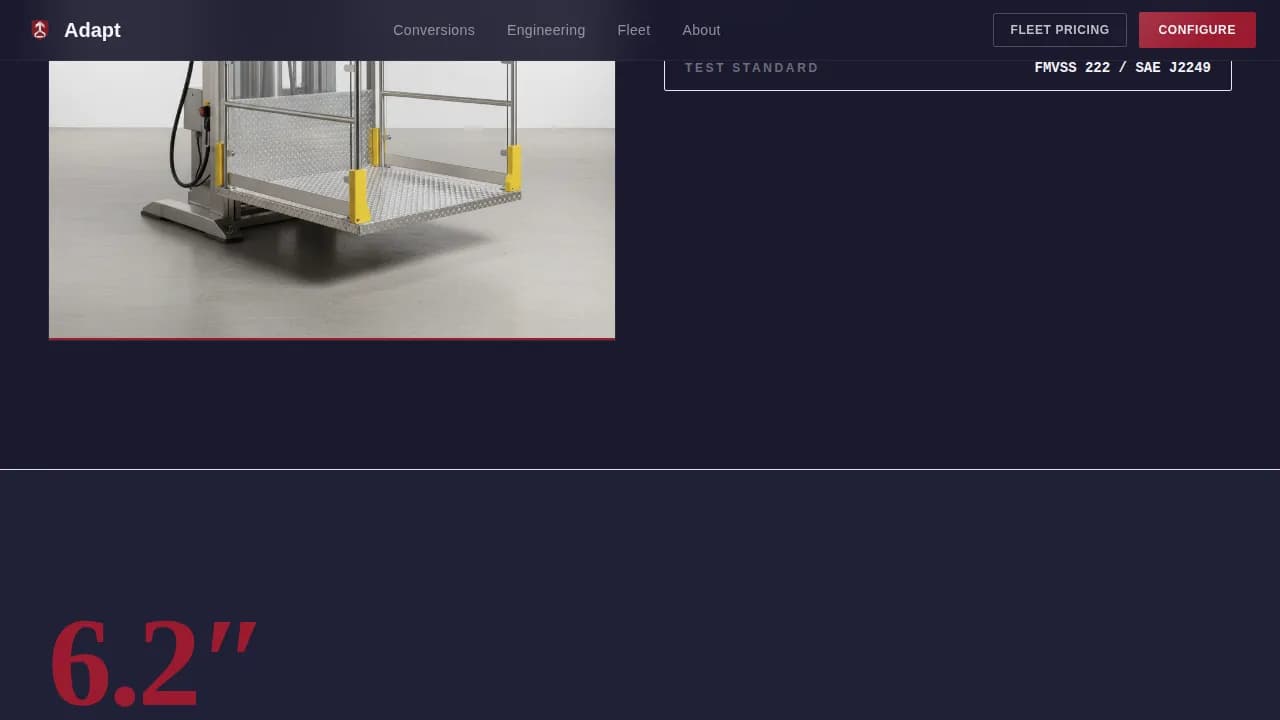This screenshot has height=720, width=1280.
Task: Open the Conversions menu
Action: click(434, 30)
